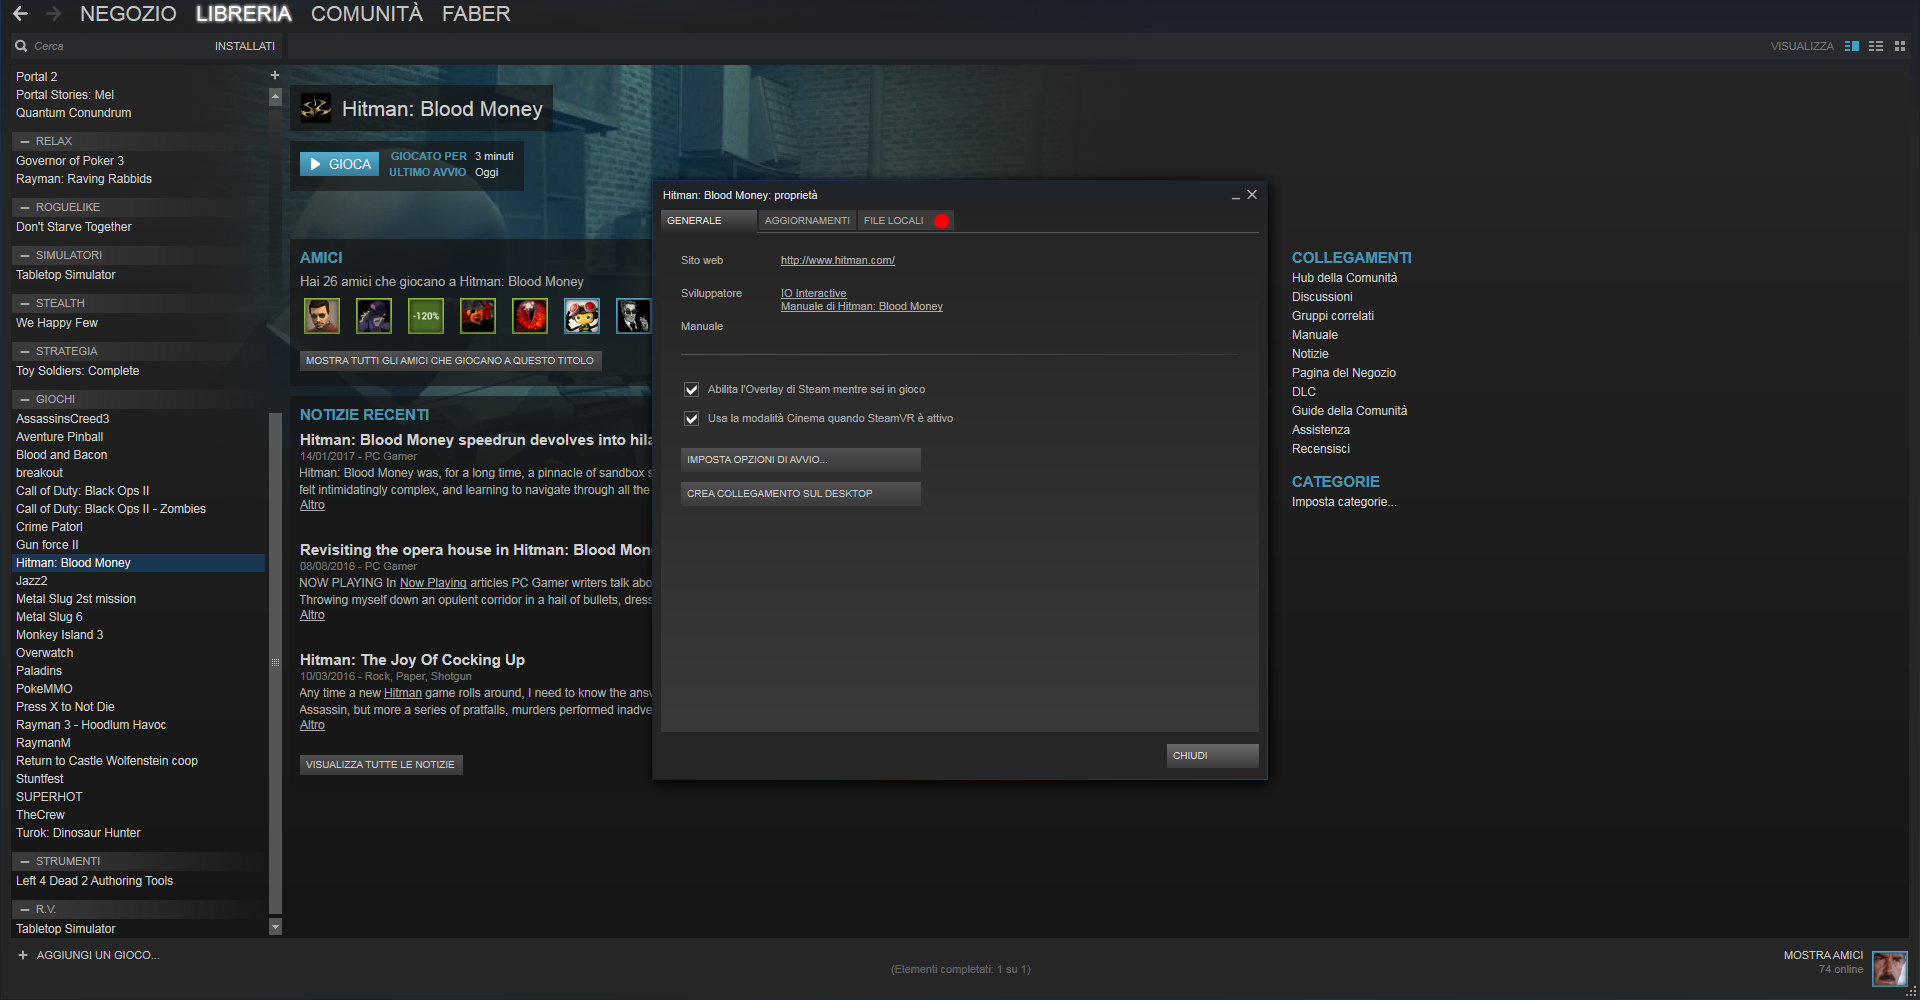The width and height of the screenshot is (1920, 1000).
Task: Go back with the left arrow
Action: 20,14
